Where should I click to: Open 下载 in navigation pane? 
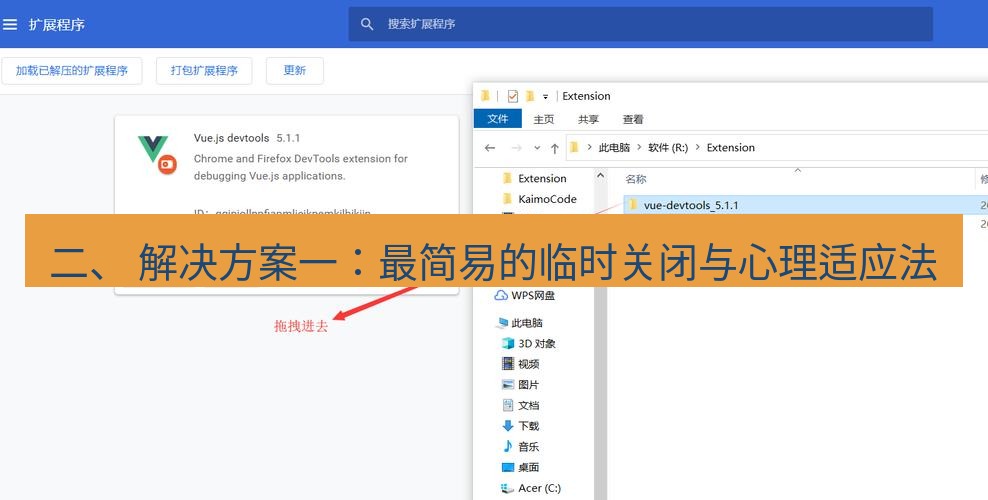[528, 426]
